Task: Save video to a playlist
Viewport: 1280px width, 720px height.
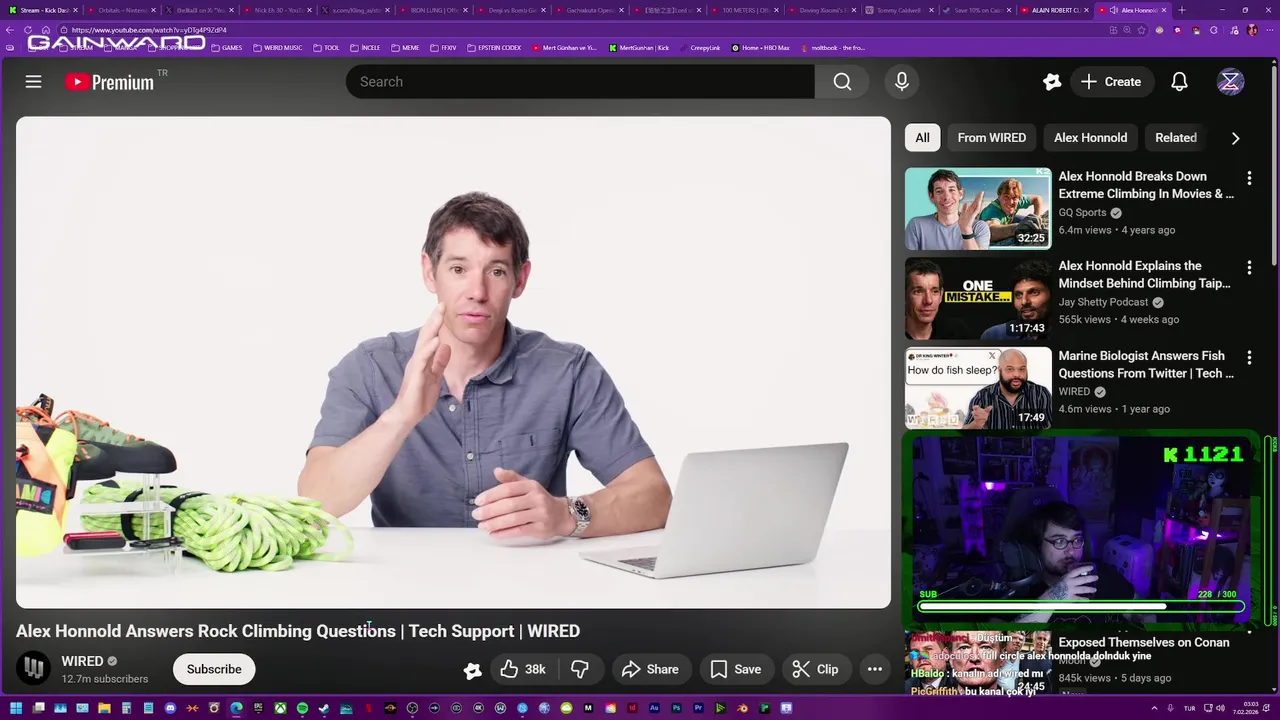Action: tap(736, 669)
